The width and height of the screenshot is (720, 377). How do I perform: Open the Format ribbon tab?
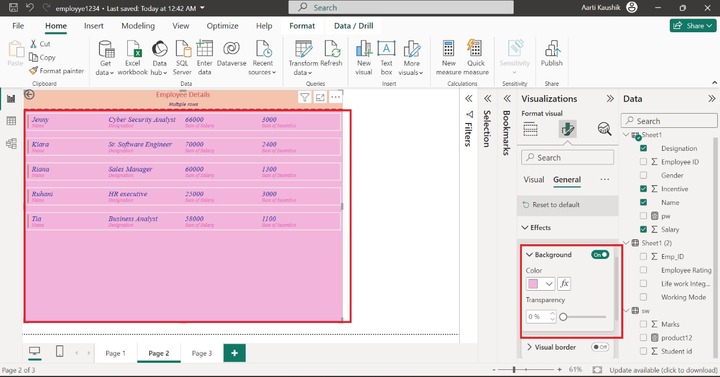[302, 26]
